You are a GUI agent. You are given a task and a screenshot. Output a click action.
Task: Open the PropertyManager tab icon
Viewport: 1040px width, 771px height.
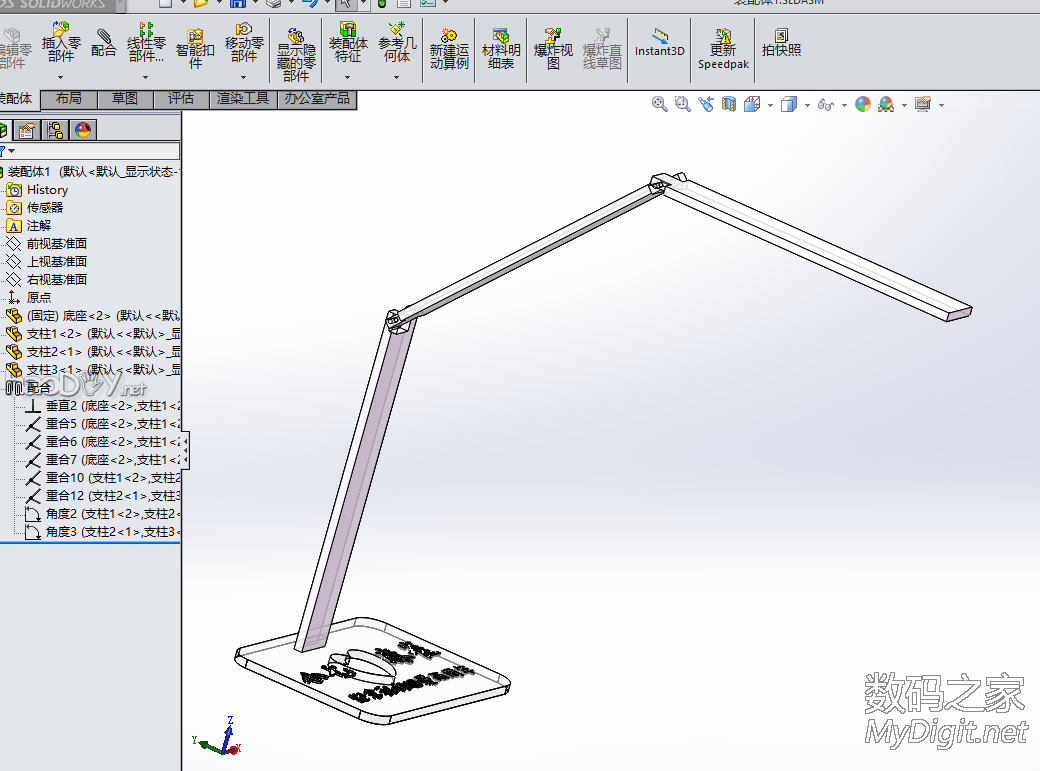[27, 130]
